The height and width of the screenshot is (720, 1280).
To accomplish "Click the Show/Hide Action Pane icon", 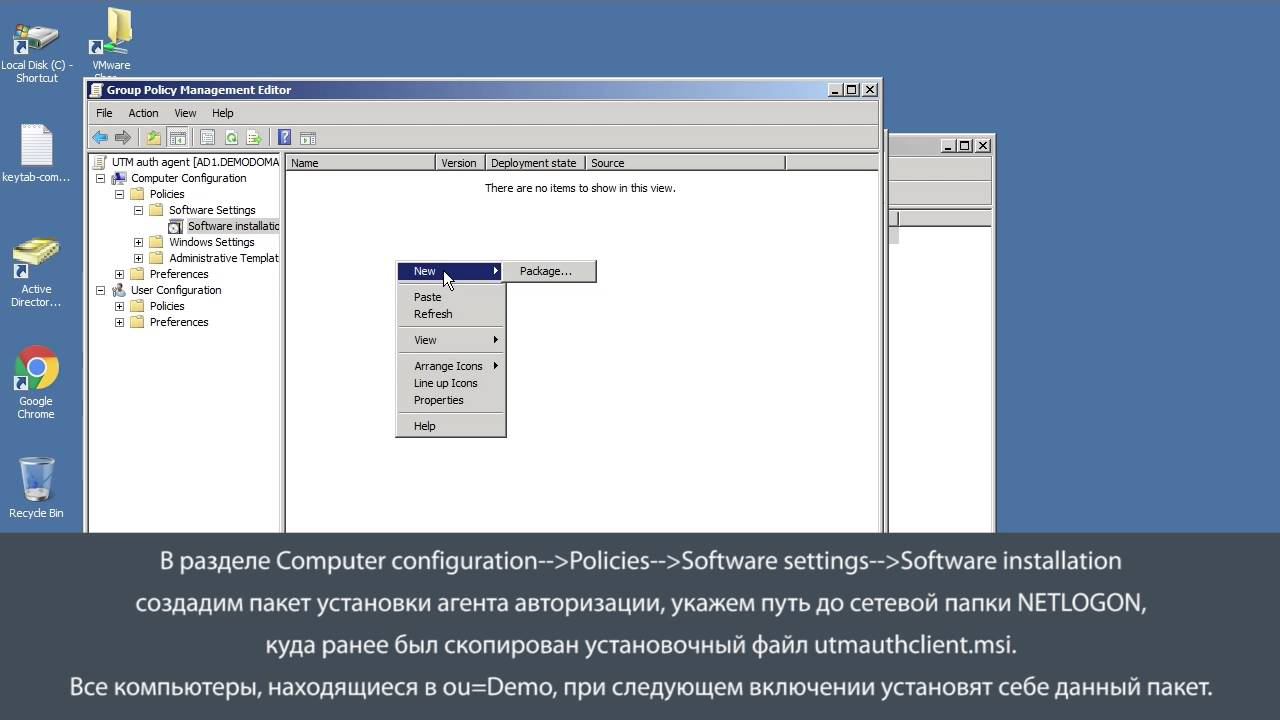I will [308, 138].
